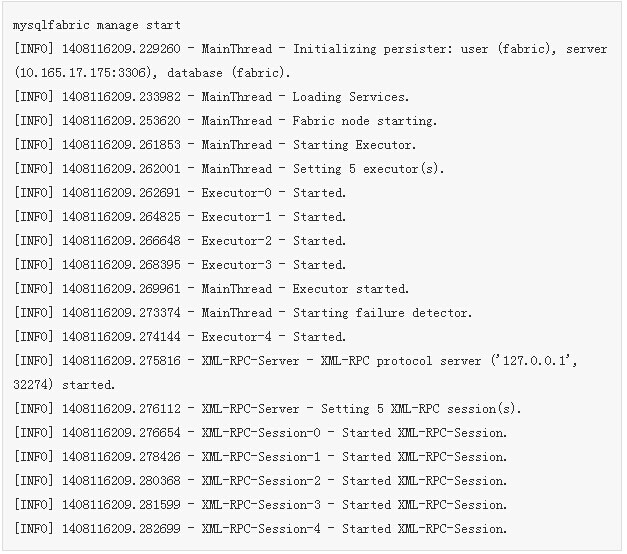This screenshot has height=554, width=627.
Task: Click the 'Setting 5 executor(s).' line
Action: 229,169
